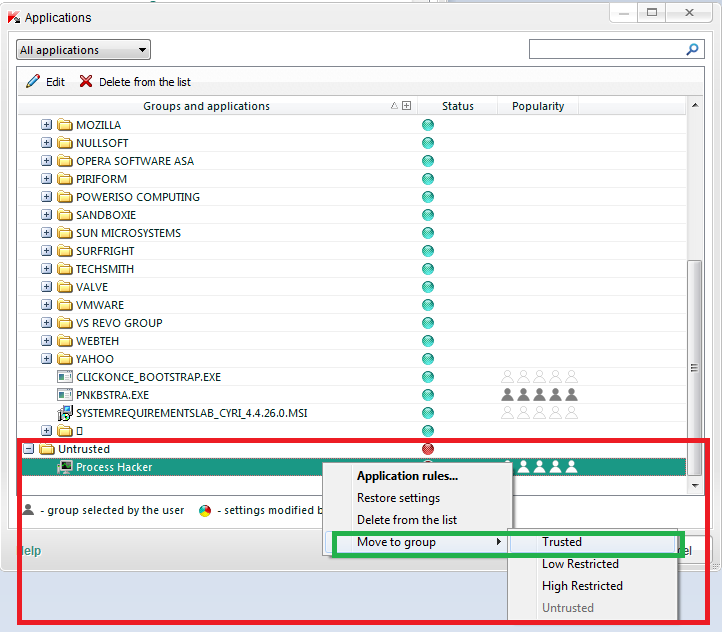This screenshot has width=722, height=632.
Task: Click the VALVE folder icon
Action: (65, 287)
